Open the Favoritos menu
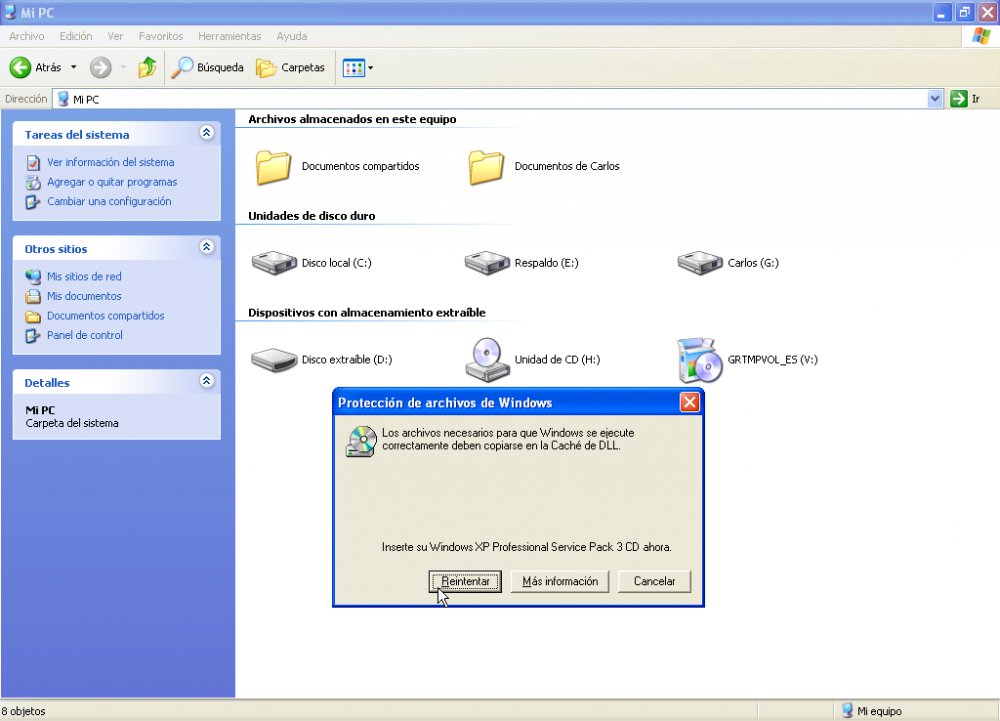Viewport: 1000px width, 721px height. pyautogui.click(x=161, y=36)
